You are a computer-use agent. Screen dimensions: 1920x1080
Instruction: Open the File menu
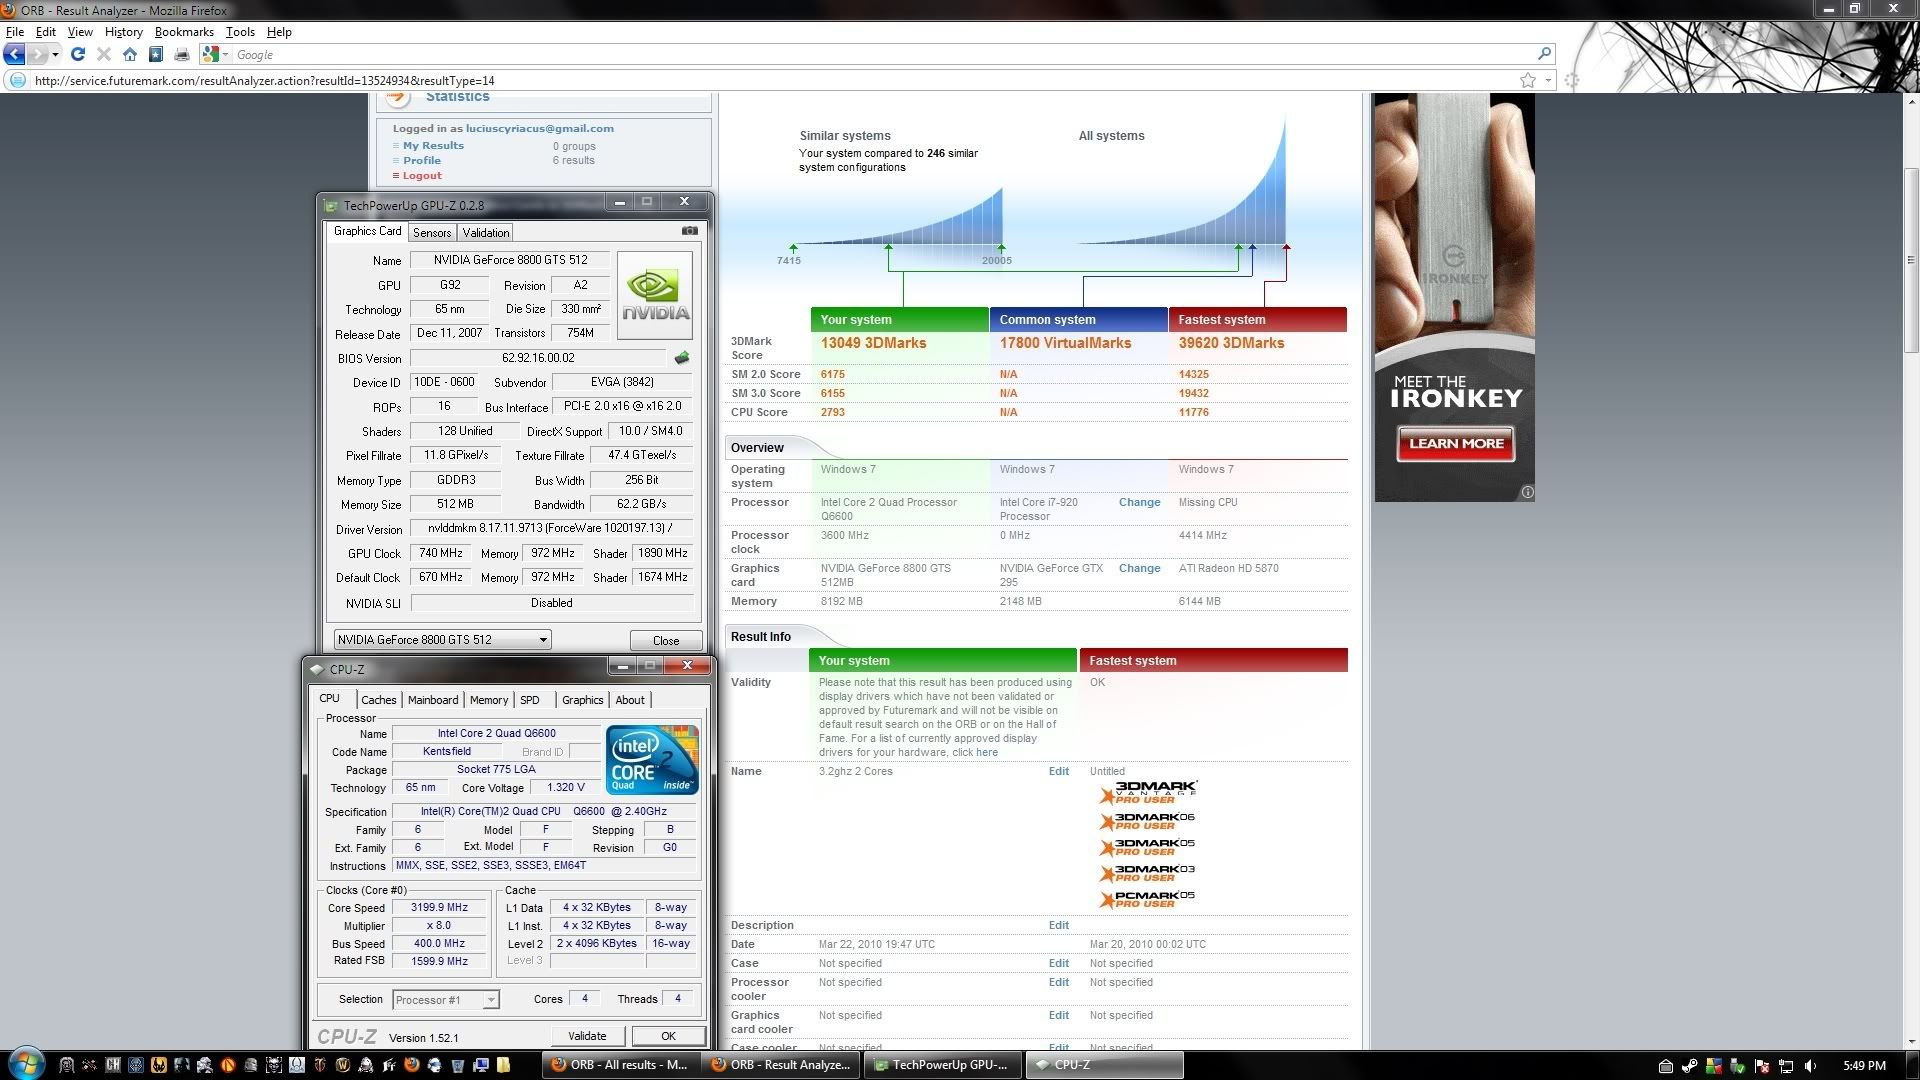tap(15, 32)
